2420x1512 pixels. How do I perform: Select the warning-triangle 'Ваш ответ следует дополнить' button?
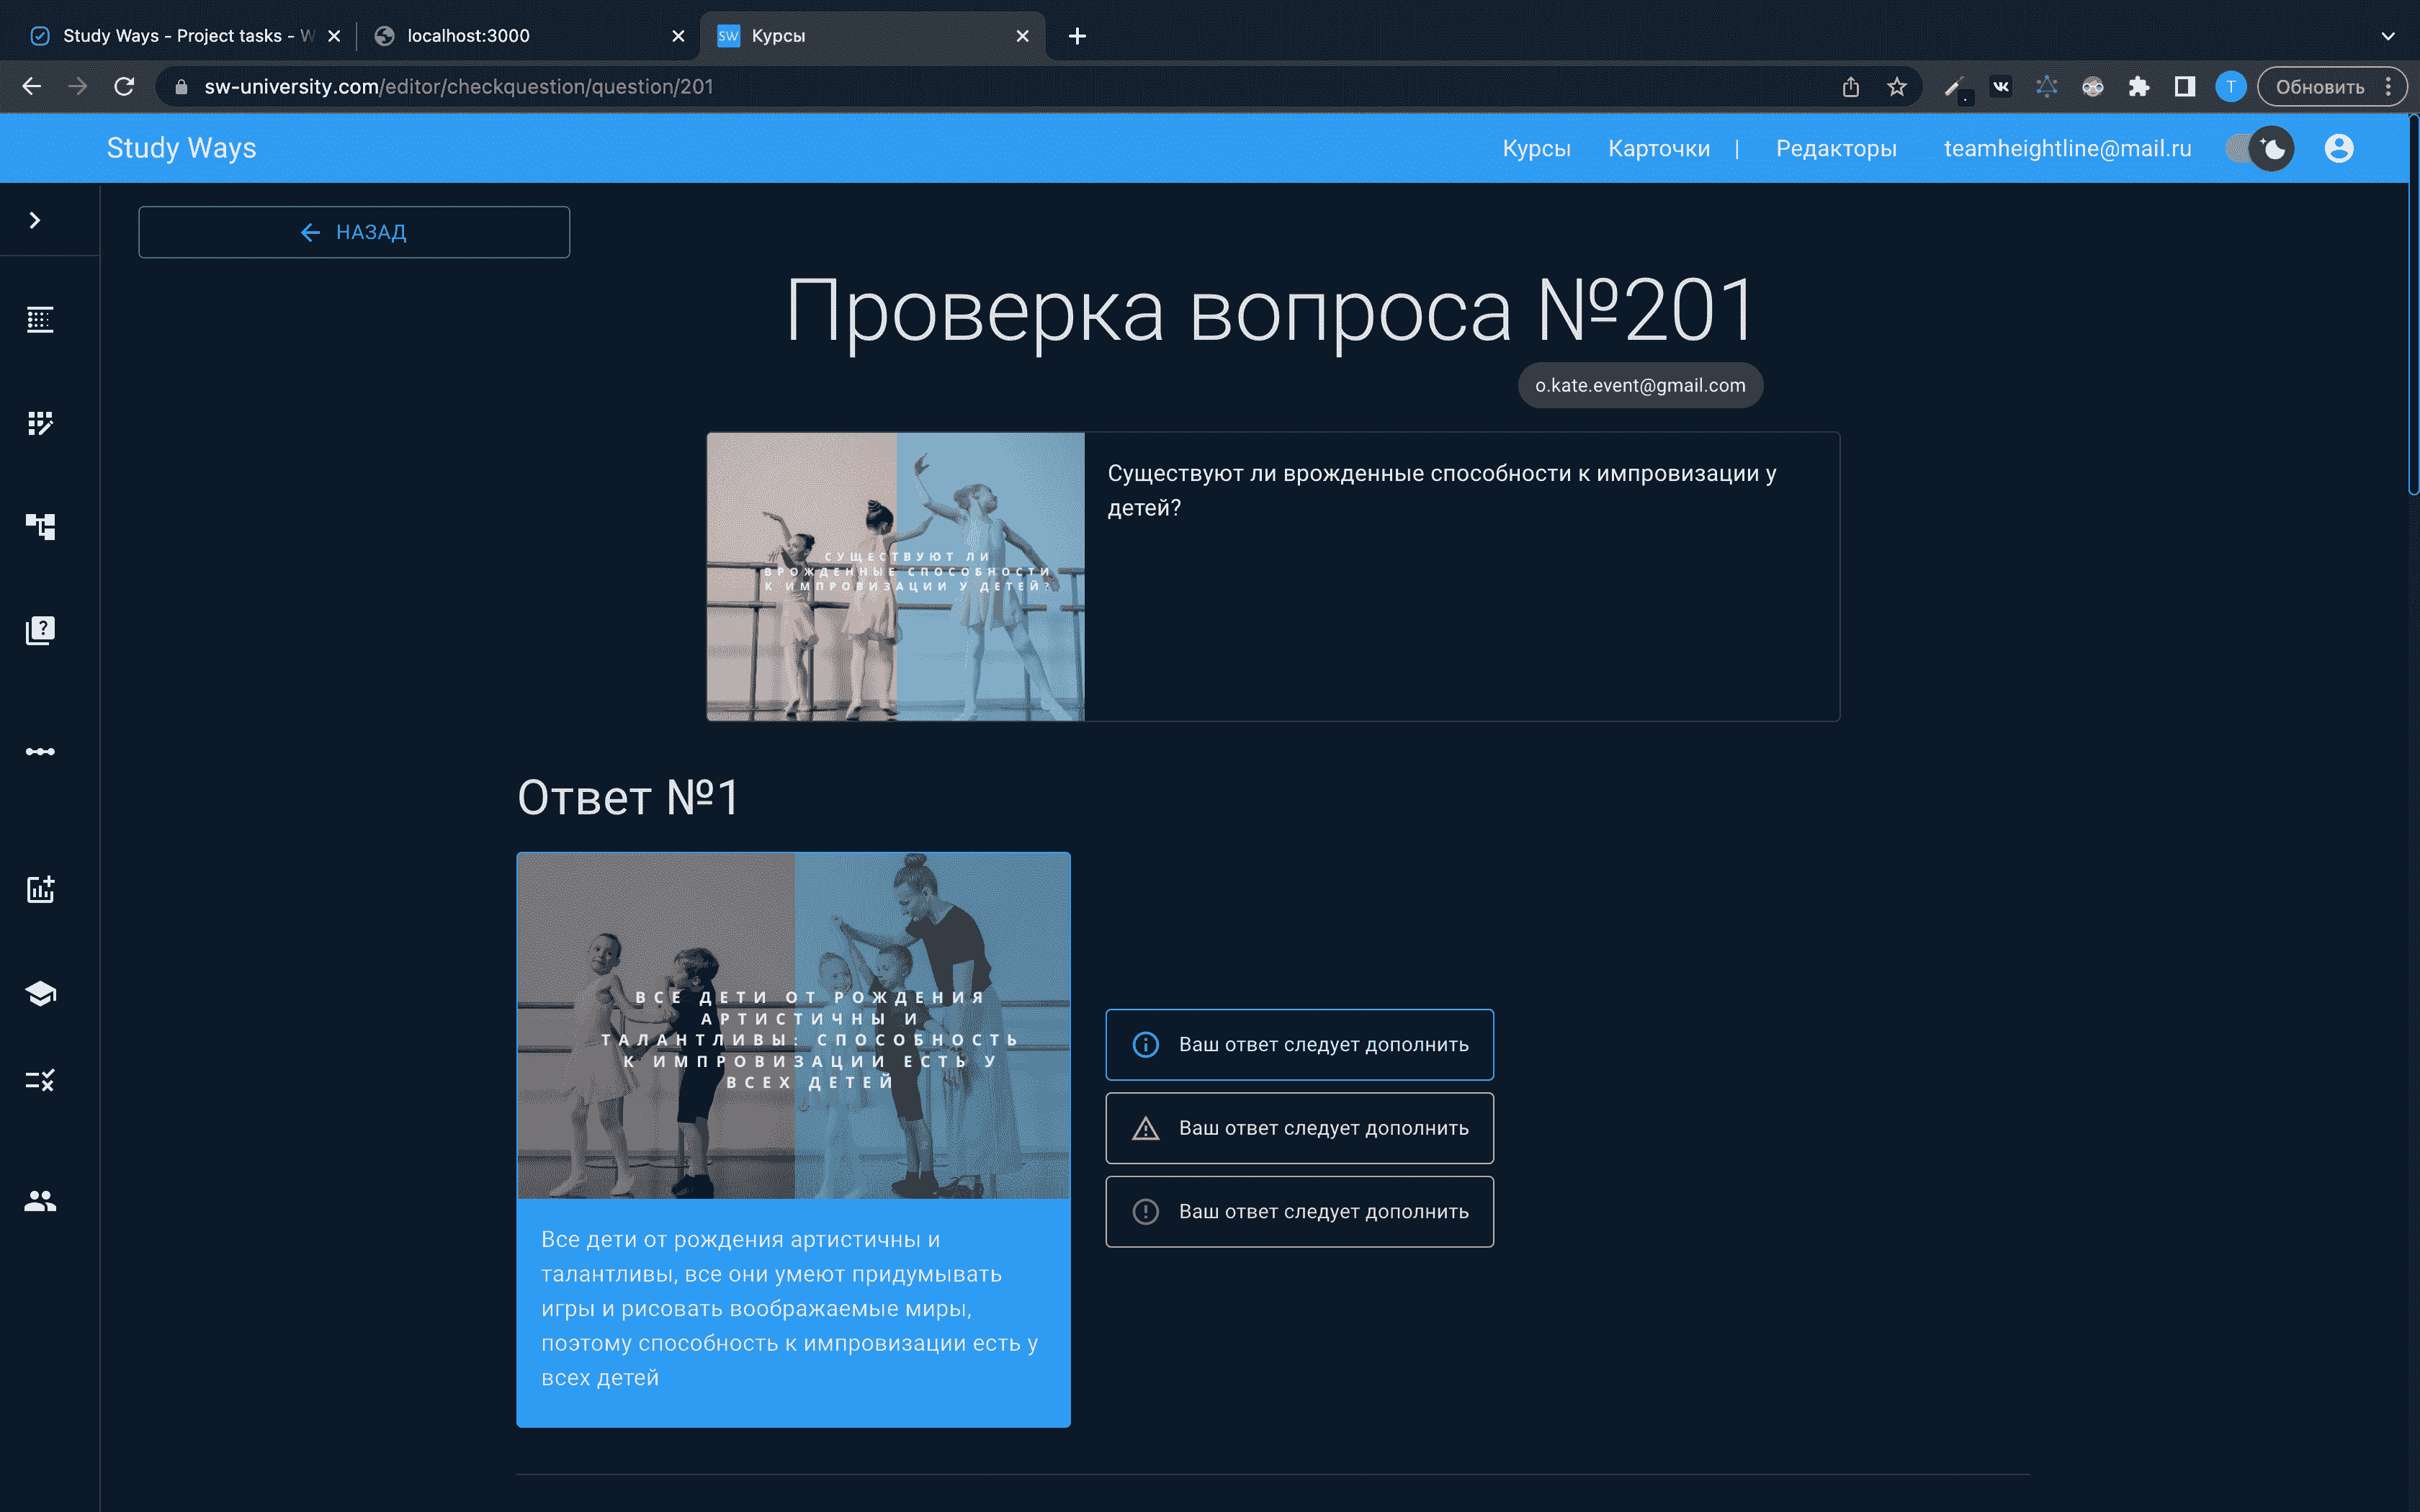click(1299, 1128)
